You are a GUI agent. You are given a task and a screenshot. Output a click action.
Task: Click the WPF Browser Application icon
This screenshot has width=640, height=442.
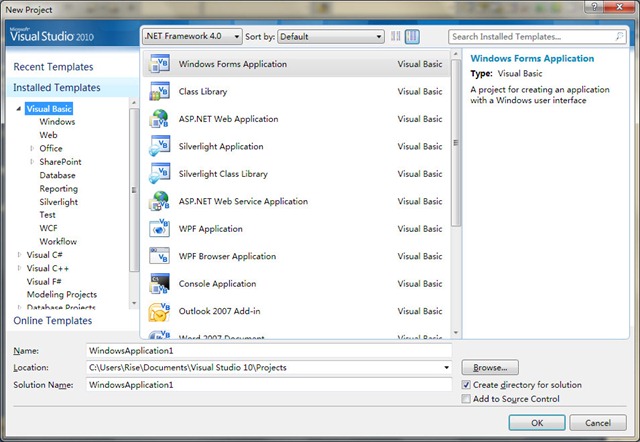(159, 256)
